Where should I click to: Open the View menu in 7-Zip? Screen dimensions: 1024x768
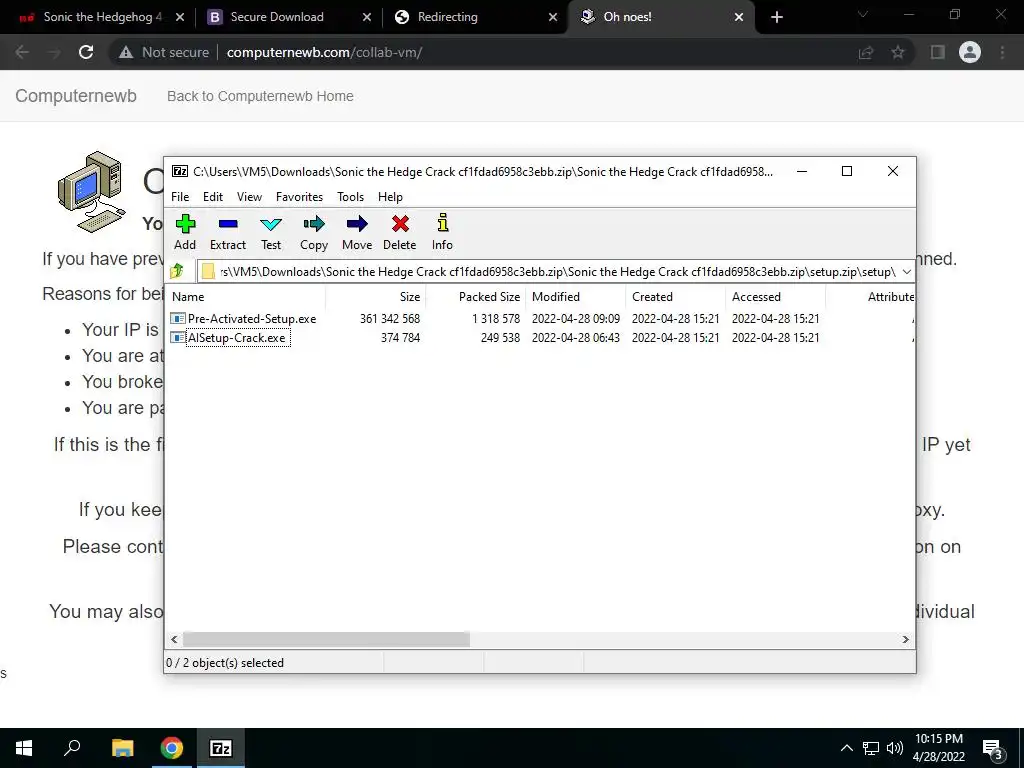[x=249, y=197]
